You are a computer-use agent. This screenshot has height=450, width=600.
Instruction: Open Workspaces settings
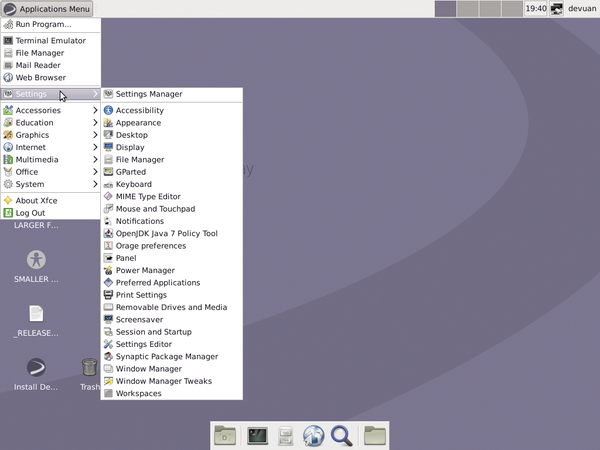point(172,393)
